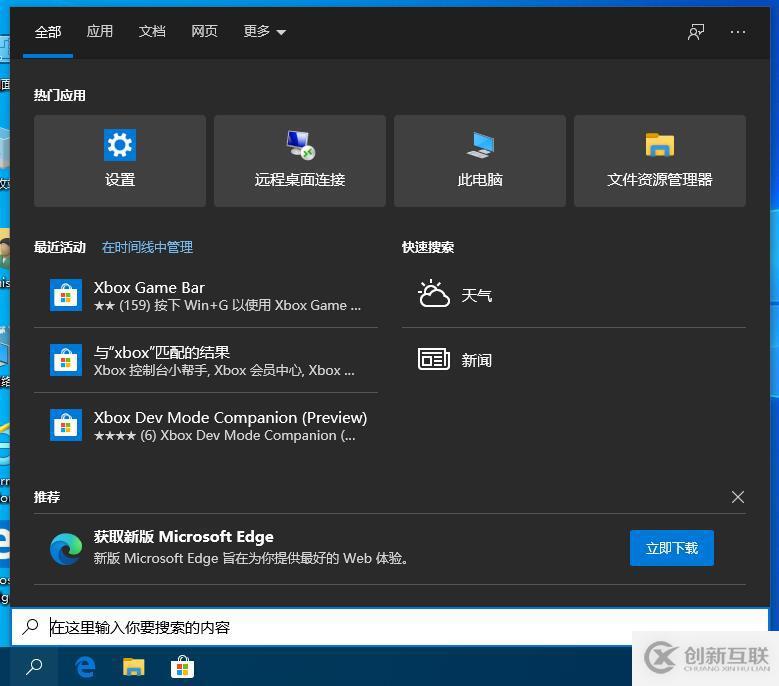Viewport: 779px width, 686px height.
Task: Click the 立即下载 button
Action: coord(672,548)
